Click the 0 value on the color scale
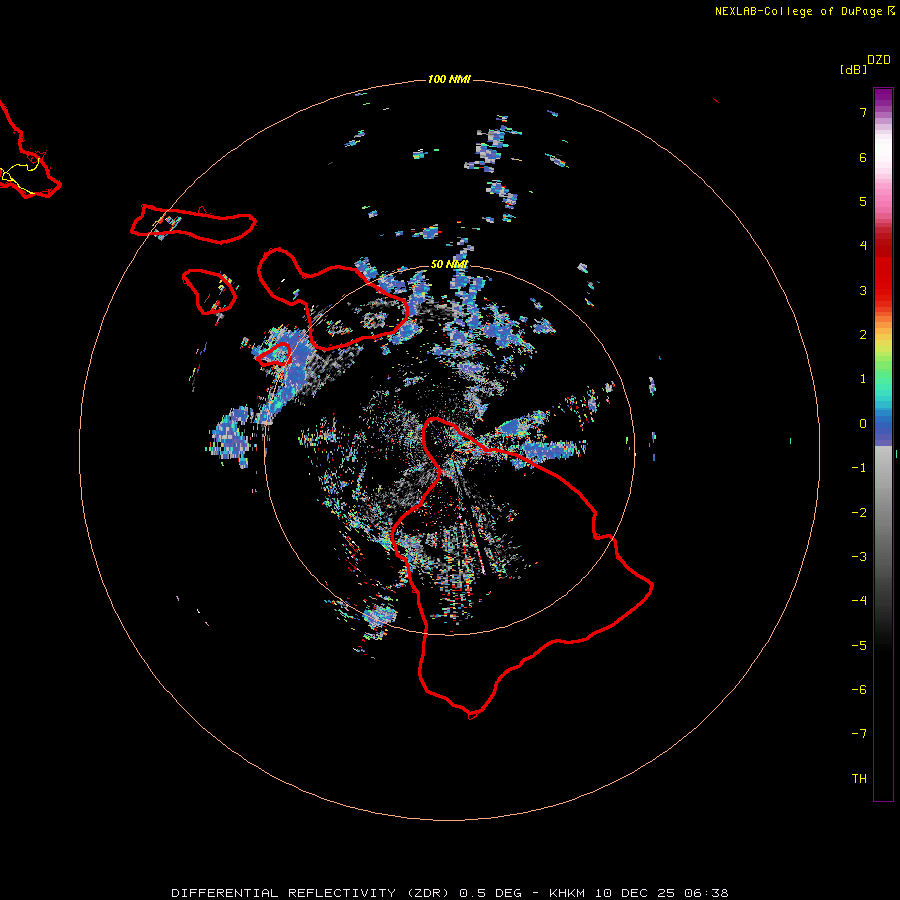The width and height of the screenshot is (900, 900). 863,424
